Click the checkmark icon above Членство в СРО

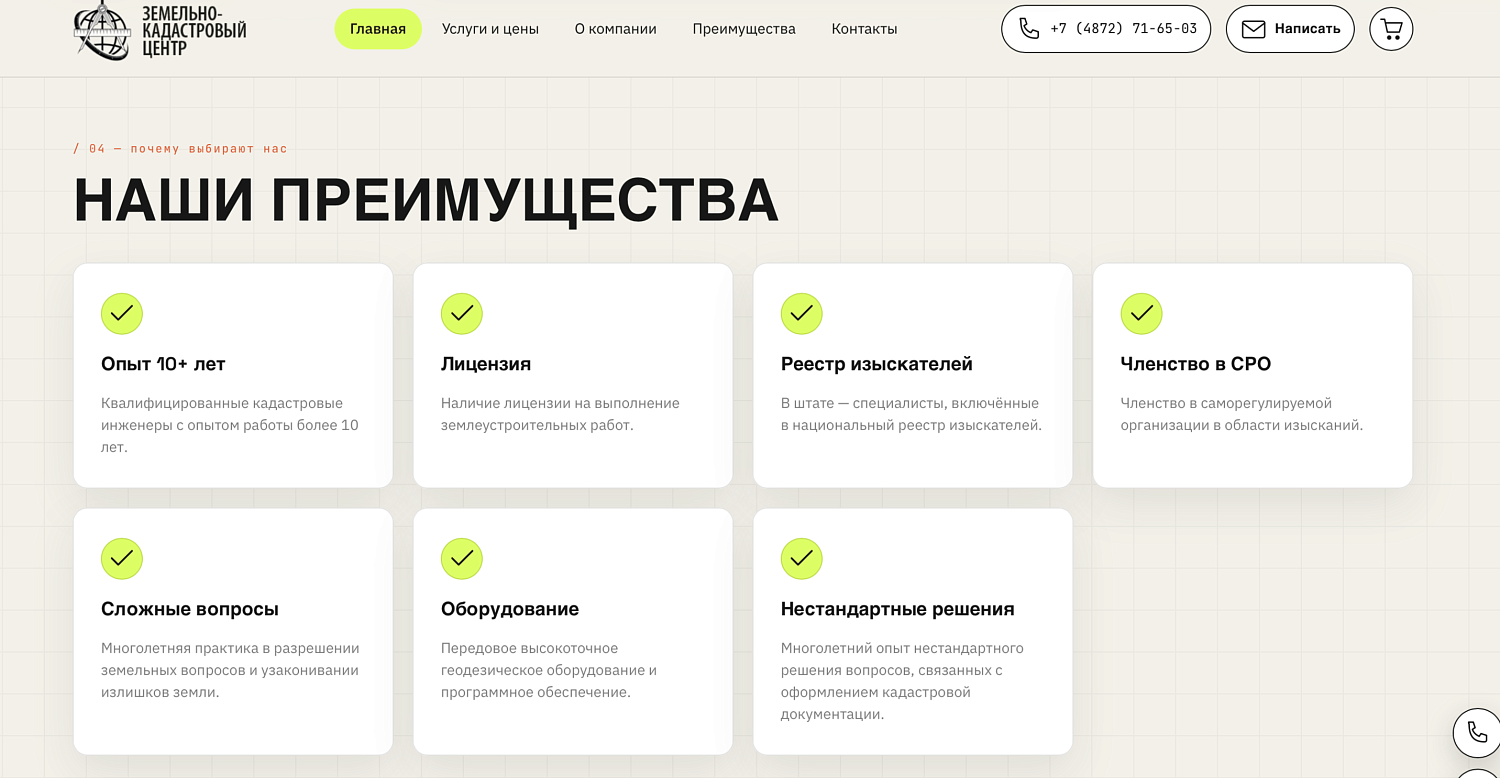1142,314
